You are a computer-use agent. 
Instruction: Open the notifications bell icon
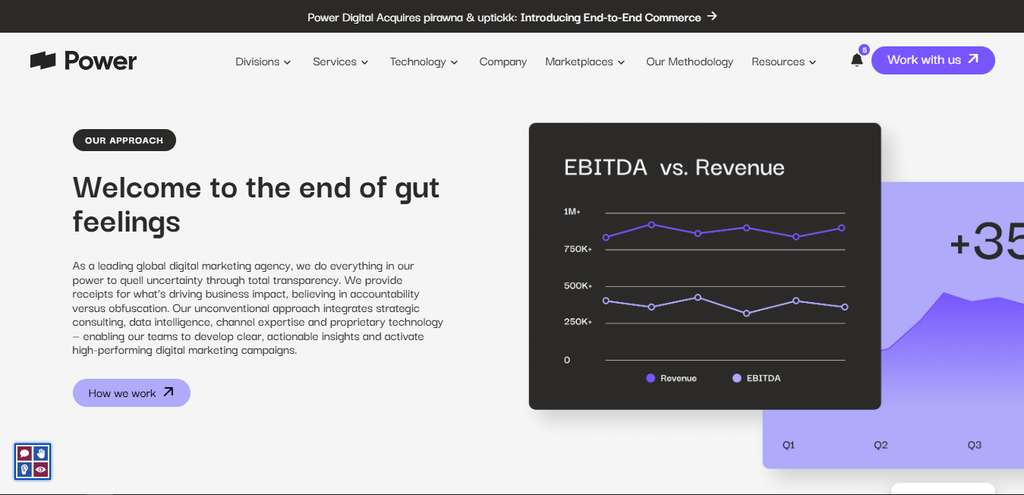pyautogui.click(x=857, y=61)
